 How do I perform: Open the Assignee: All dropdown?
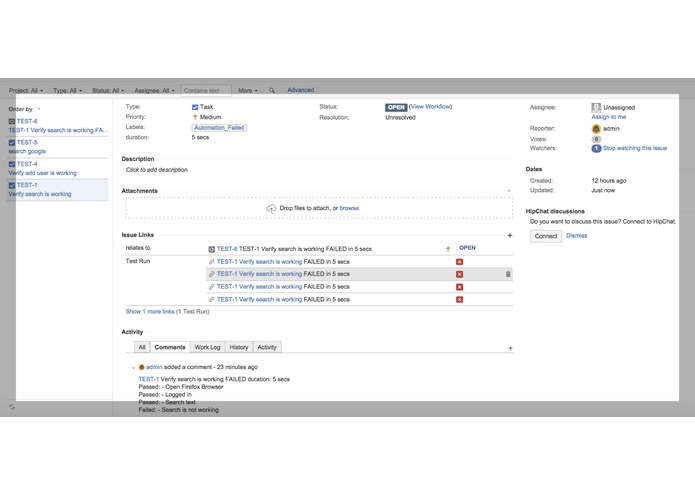point(155,90)
